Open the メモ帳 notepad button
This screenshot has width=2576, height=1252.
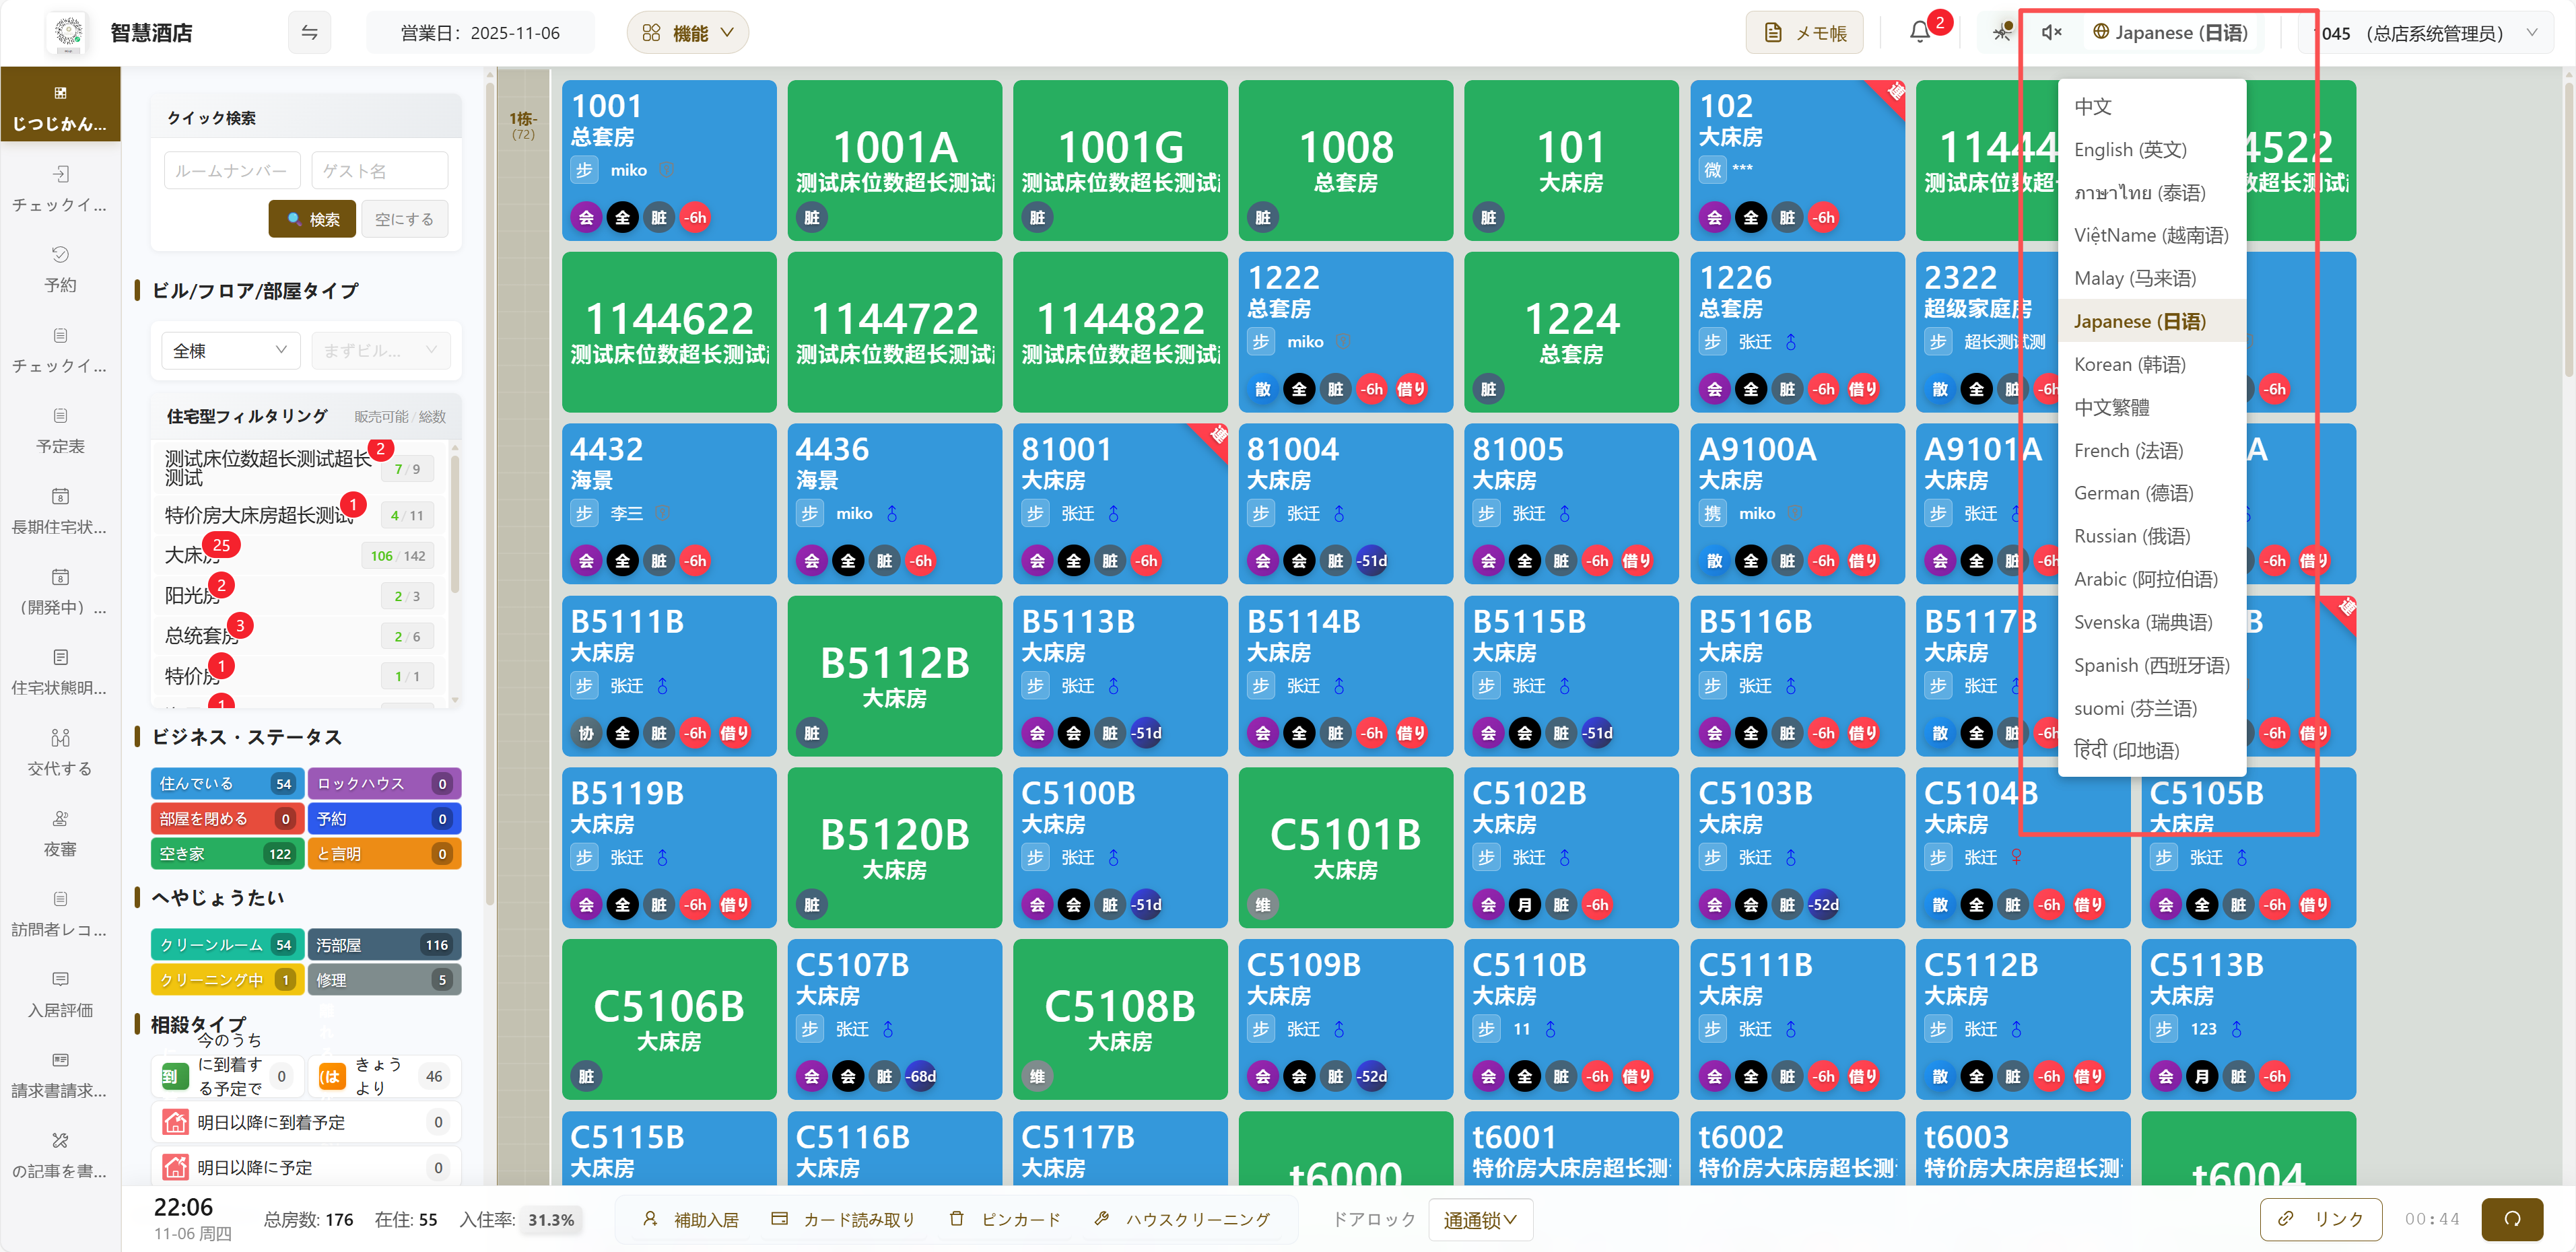pos(1805,33)
